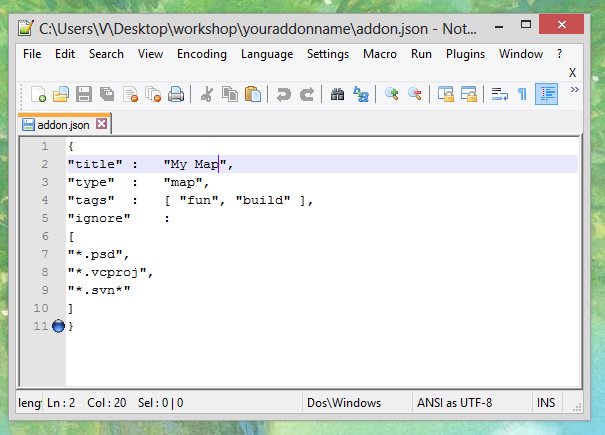Select the addon.json document tab
Screen dimensions: 605x435
(x=62, y=124)
